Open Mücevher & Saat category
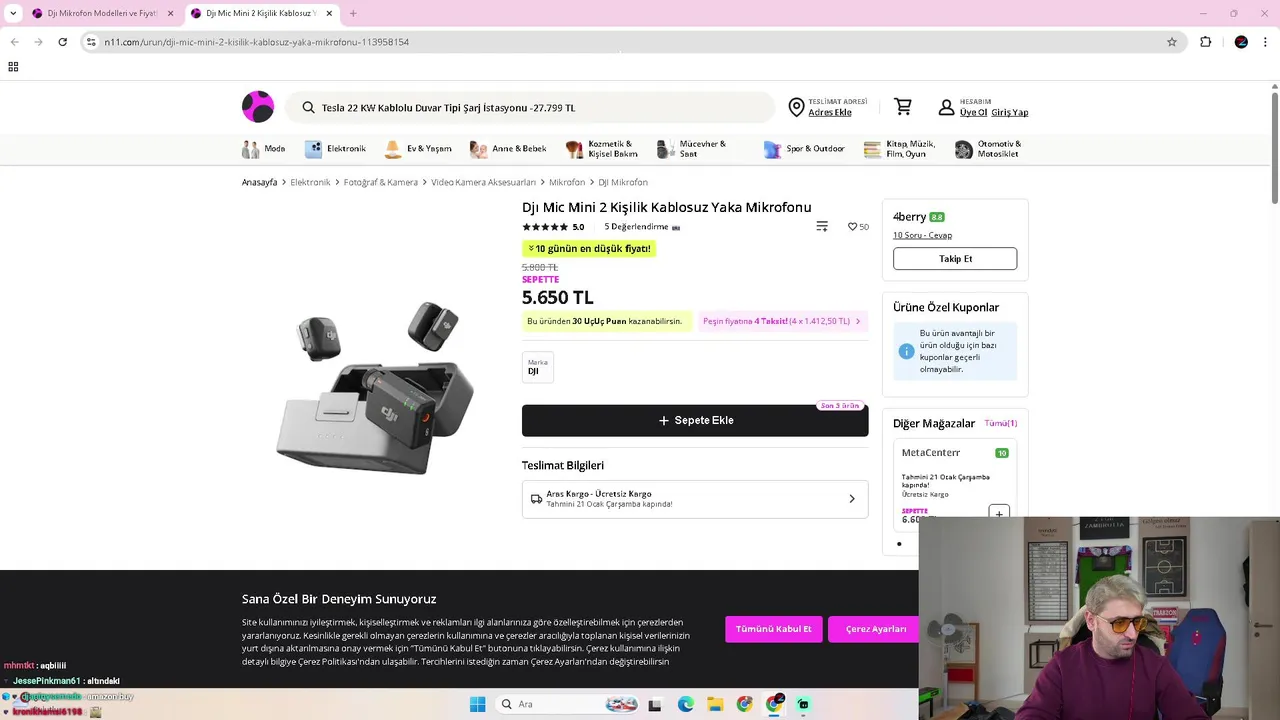 (x=693, y=149)
